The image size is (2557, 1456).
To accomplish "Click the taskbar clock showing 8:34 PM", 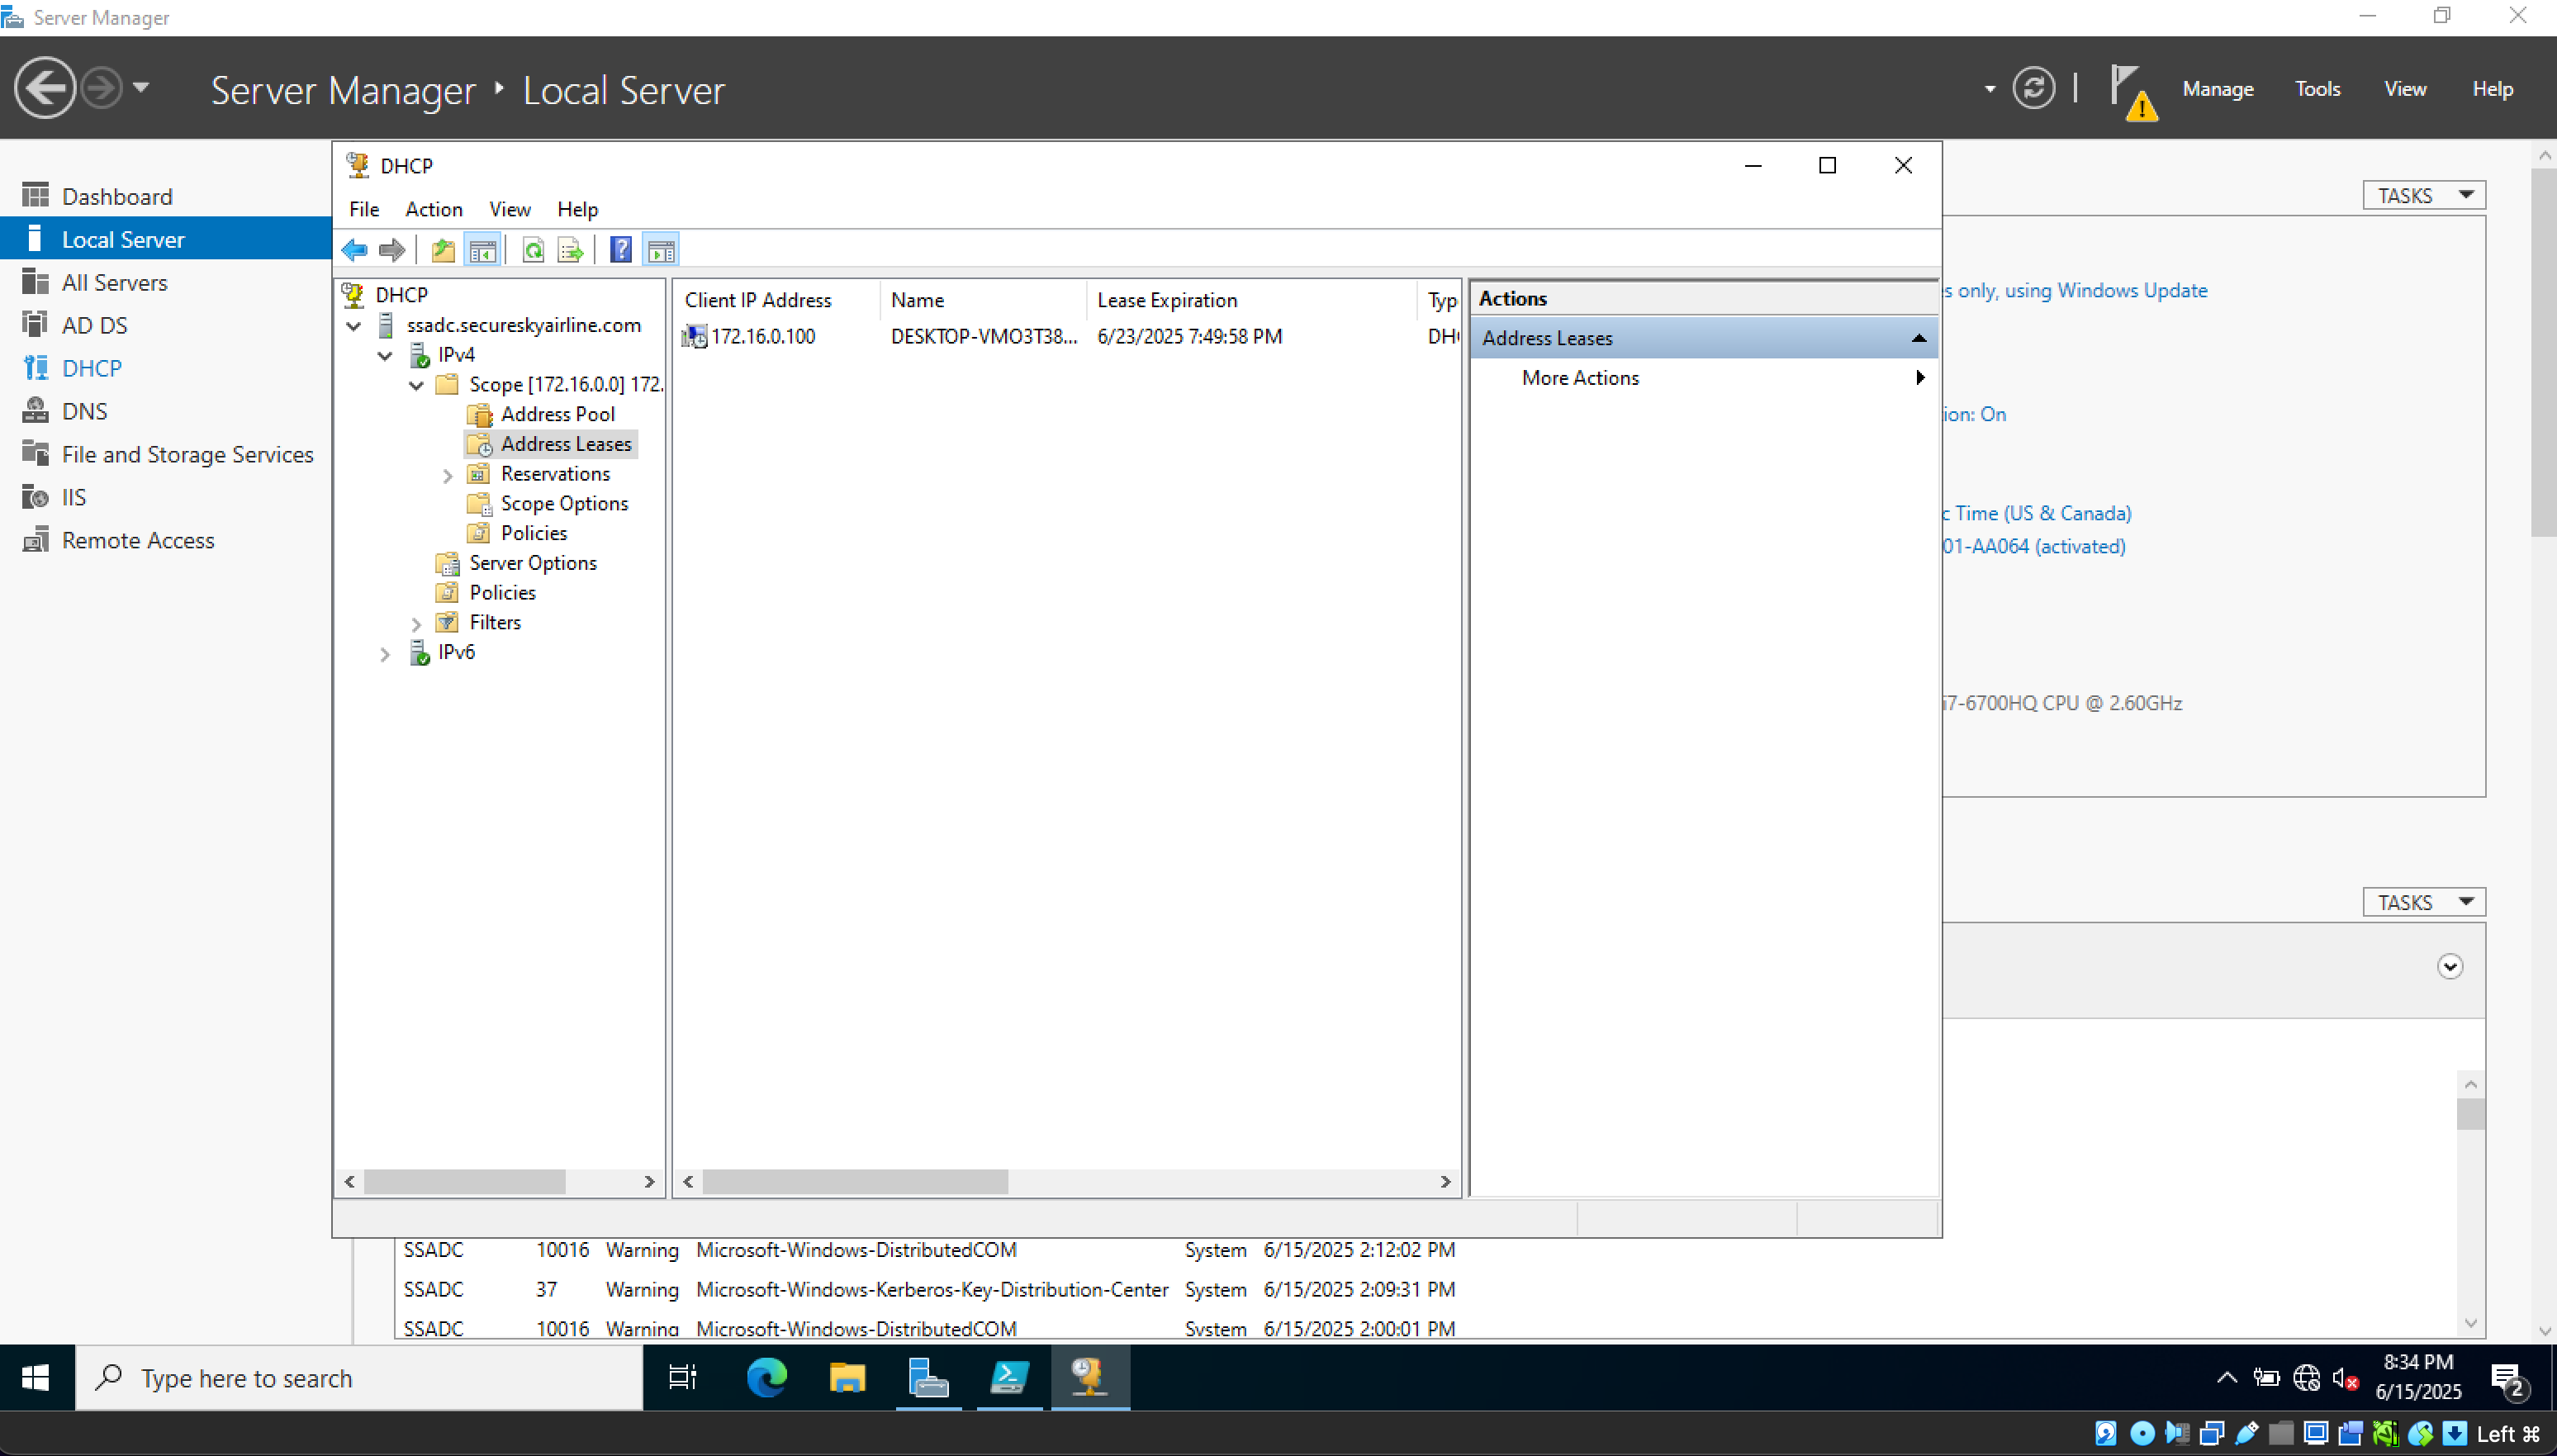I will (2418, 1377).
